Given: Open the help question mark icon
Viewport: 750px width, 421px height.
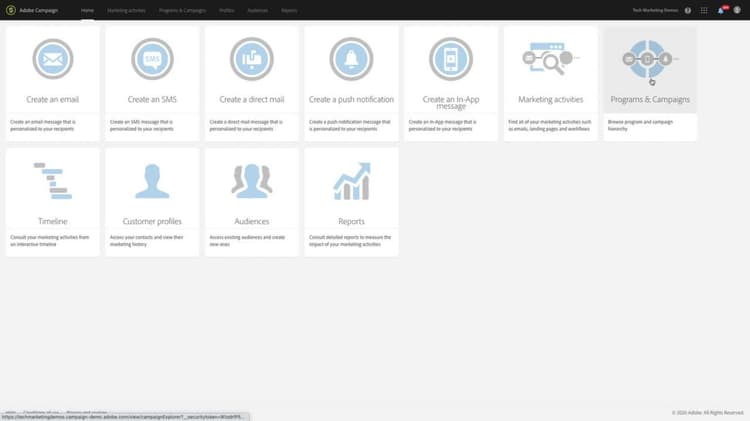Looking at the screenshot, I should 688,10.
